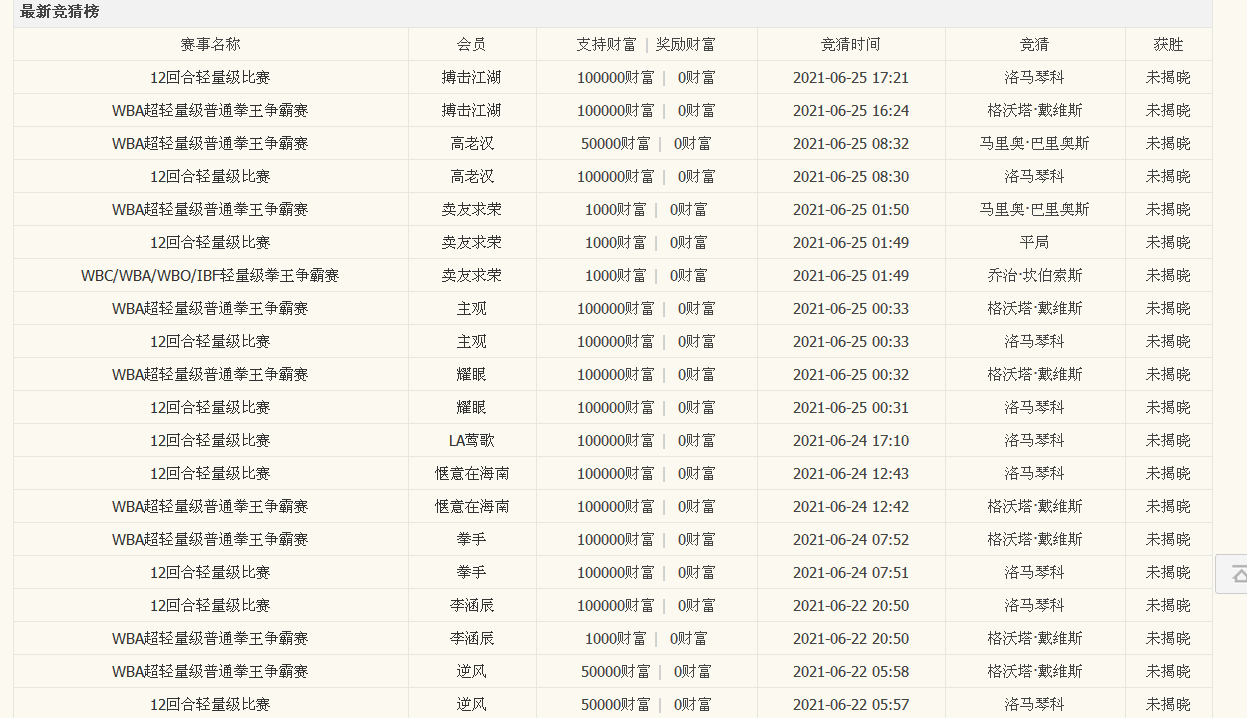1247x718 pixels.
Task: Select the 竞猜时间 column header
Action: pos(851,44)
